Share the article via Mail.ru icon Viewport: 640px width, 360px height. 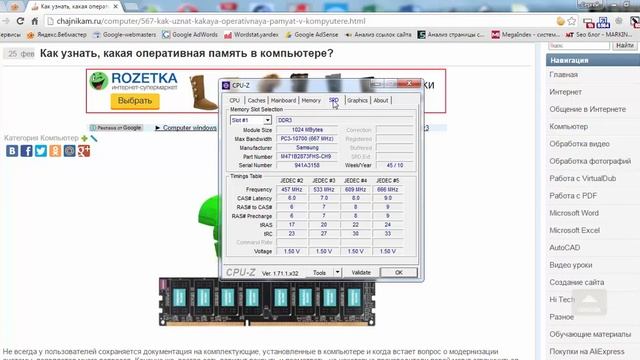tap(69, 151)
